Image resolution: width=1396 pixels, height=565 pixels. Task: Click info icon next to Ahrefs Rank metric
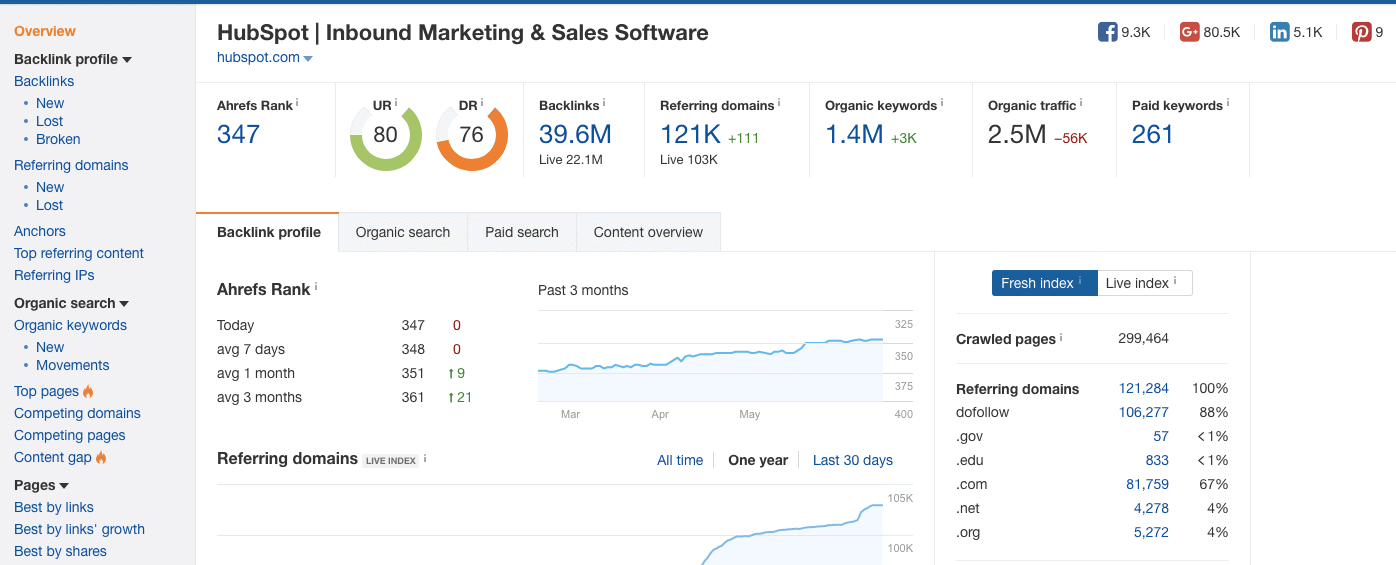click(297, 103)
